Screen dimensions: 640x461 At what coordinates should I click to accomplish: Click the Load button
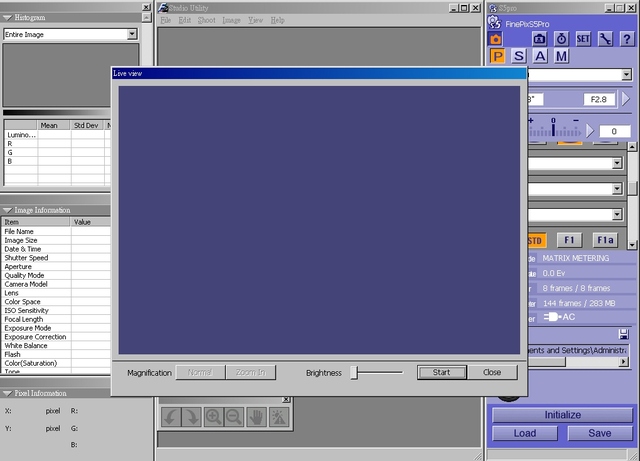[x=525, y=433]
